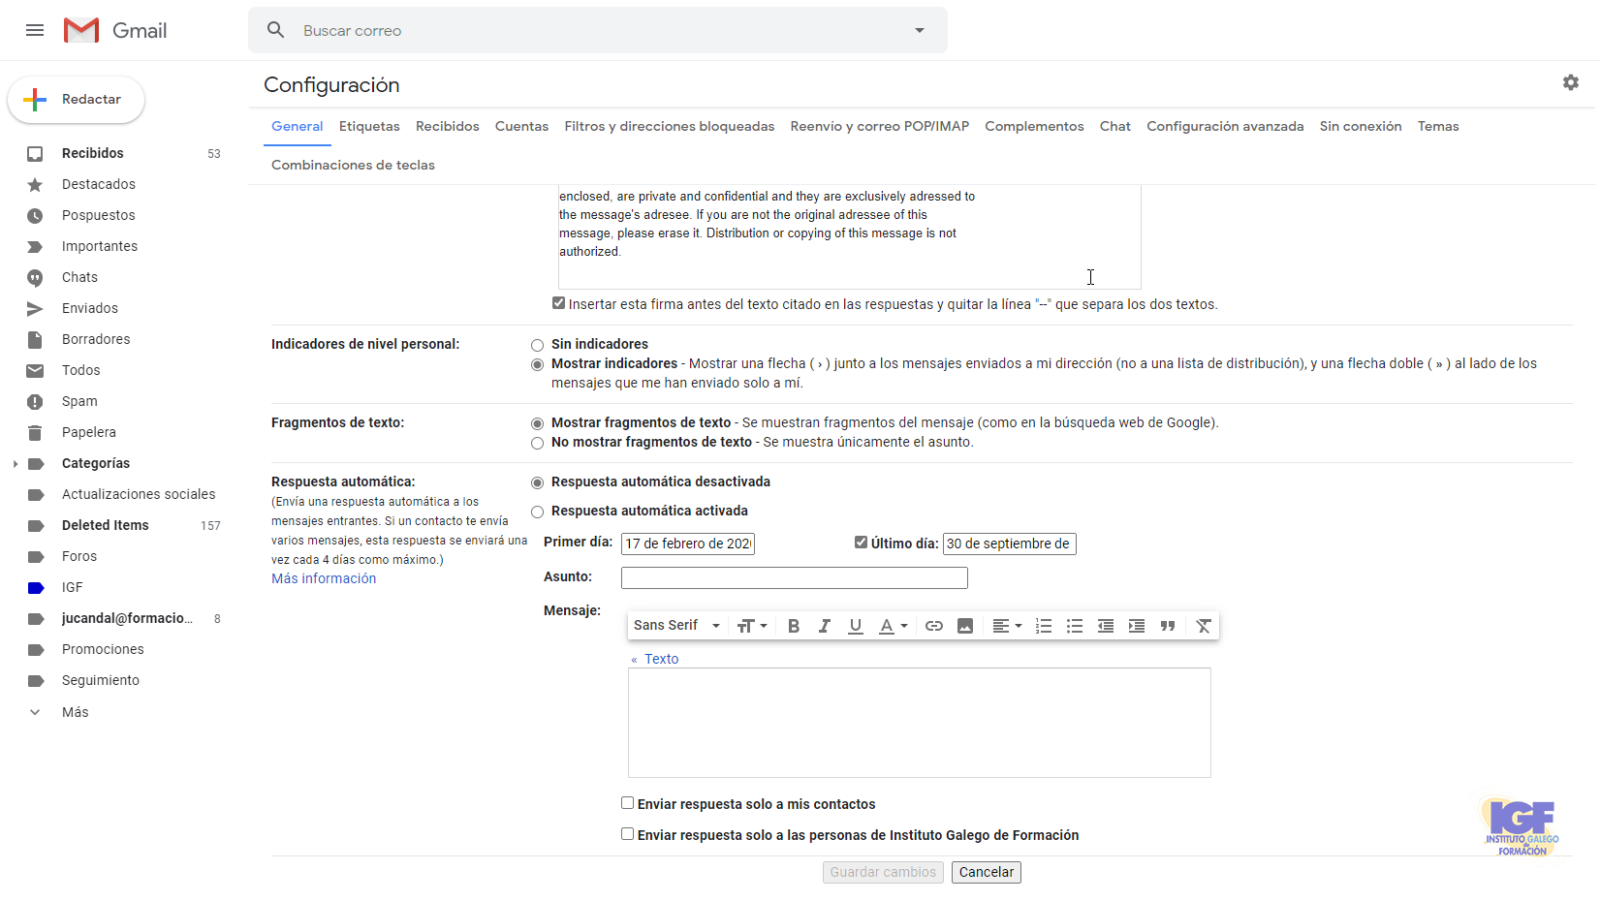Click the Bold formatting icon
The width and height of the screenshot is (1600, 901).
(x=793, y=626)
